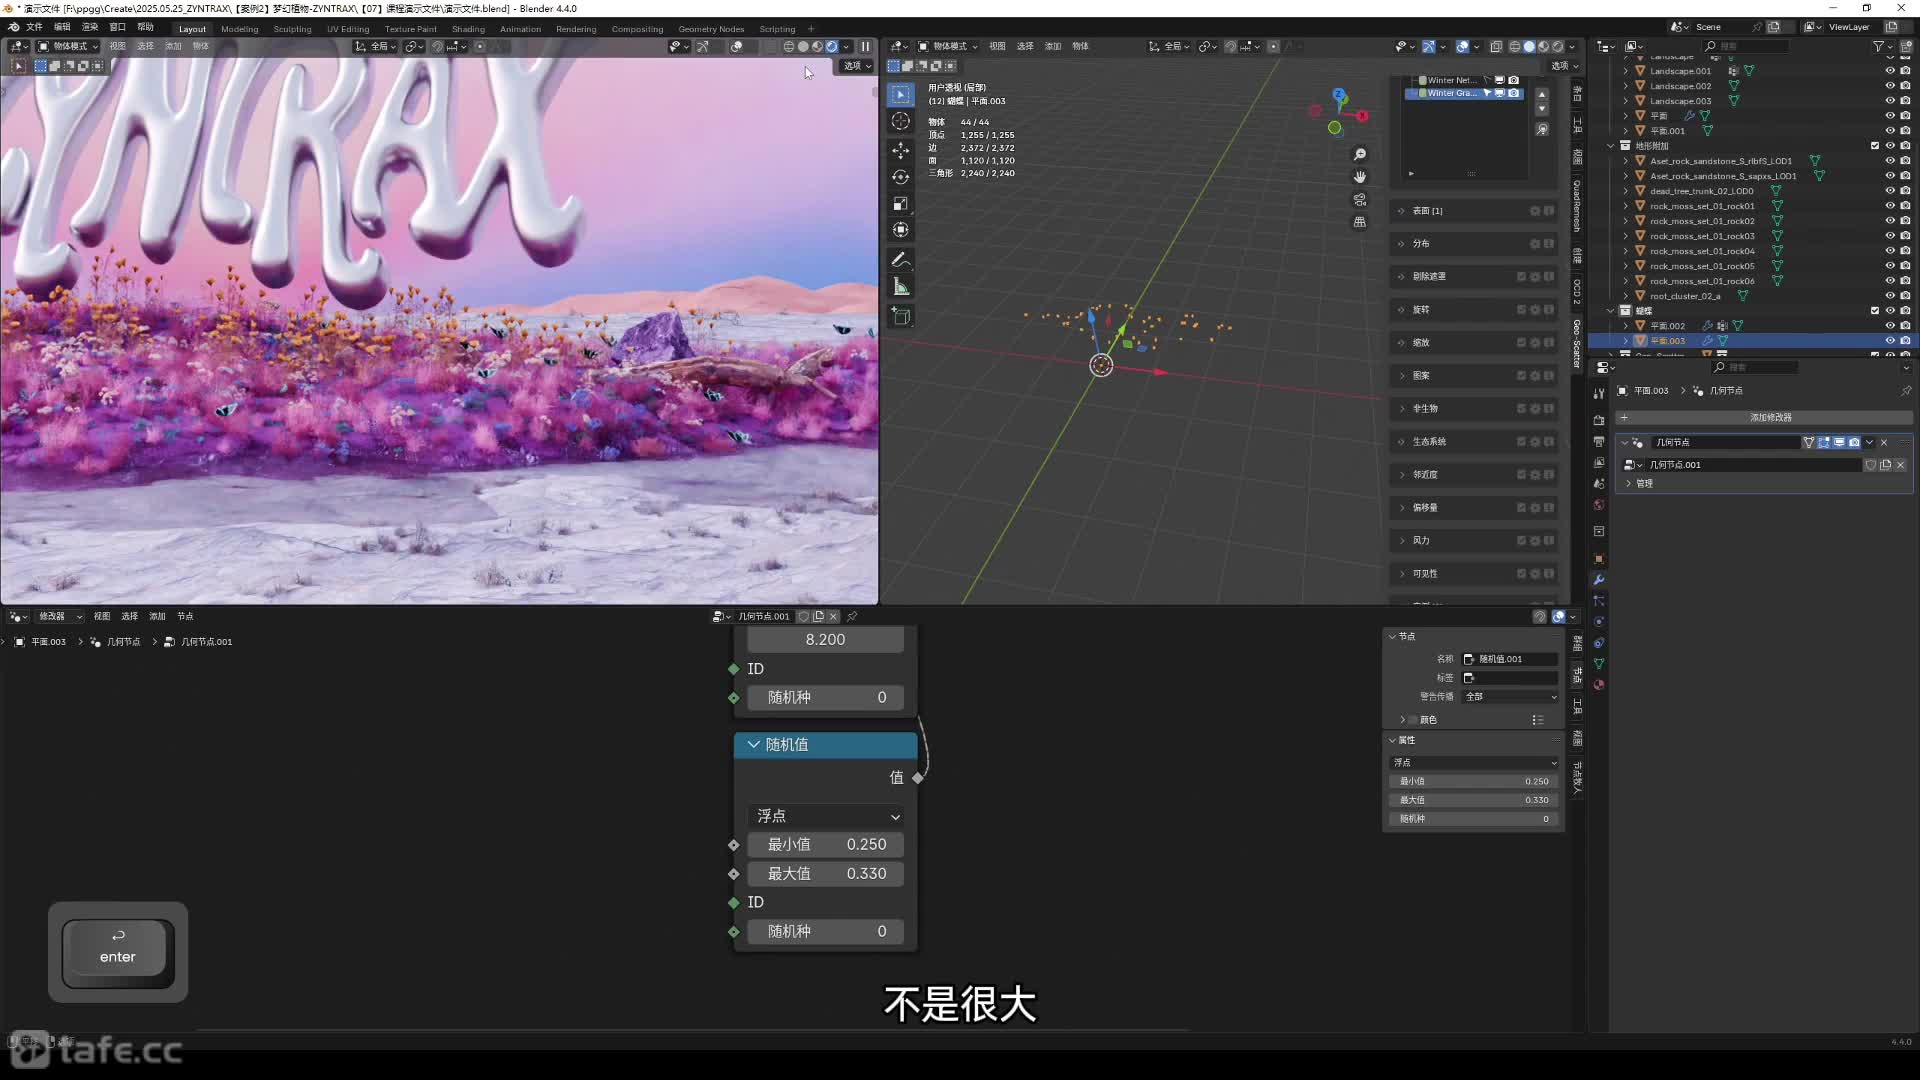
Task: Collapse the 随机值 node header
Action: (754, 745)
